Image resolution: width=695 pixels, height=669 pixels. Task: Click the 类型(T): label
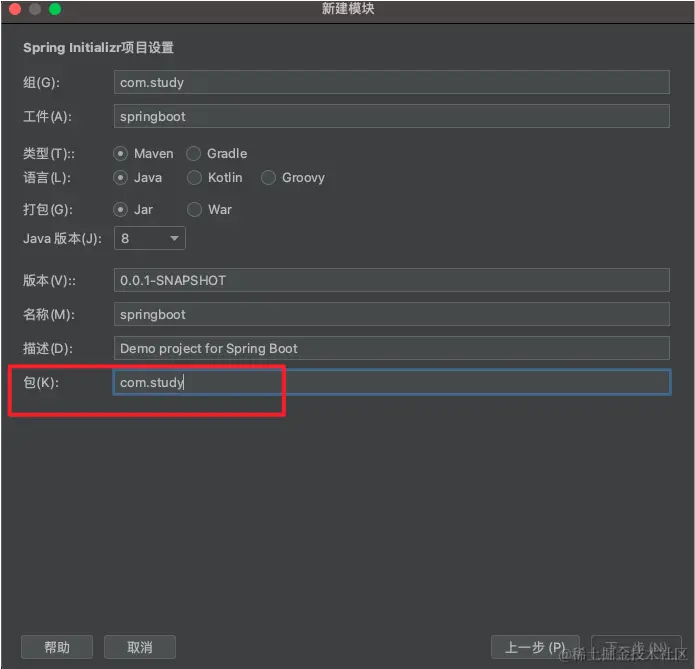point(49,154)
